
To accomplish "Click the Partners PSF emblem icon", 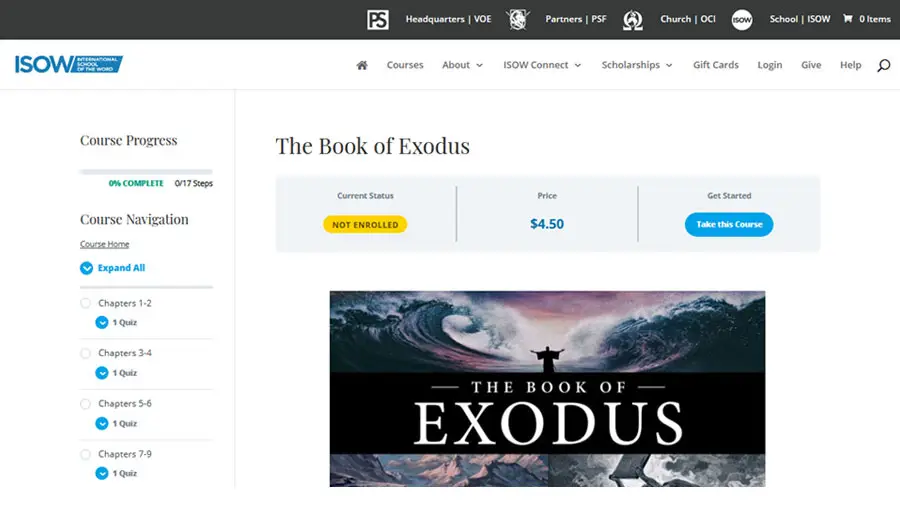I will [517, 19].
